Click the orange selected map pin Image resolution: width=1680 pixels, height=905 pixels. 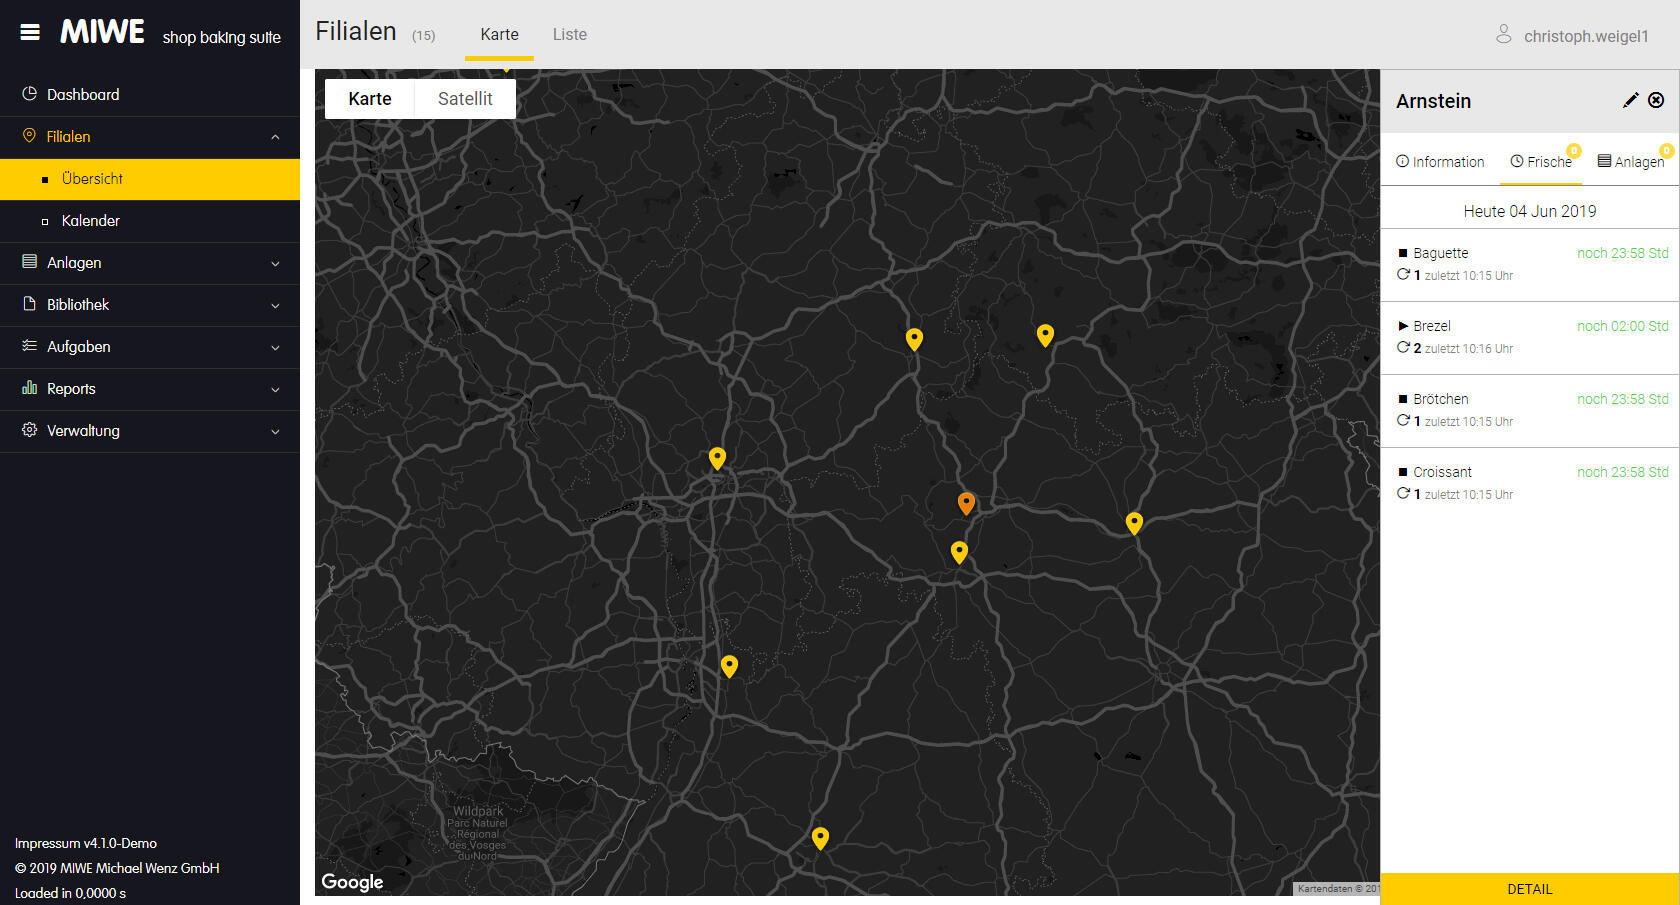coord(966,502)
